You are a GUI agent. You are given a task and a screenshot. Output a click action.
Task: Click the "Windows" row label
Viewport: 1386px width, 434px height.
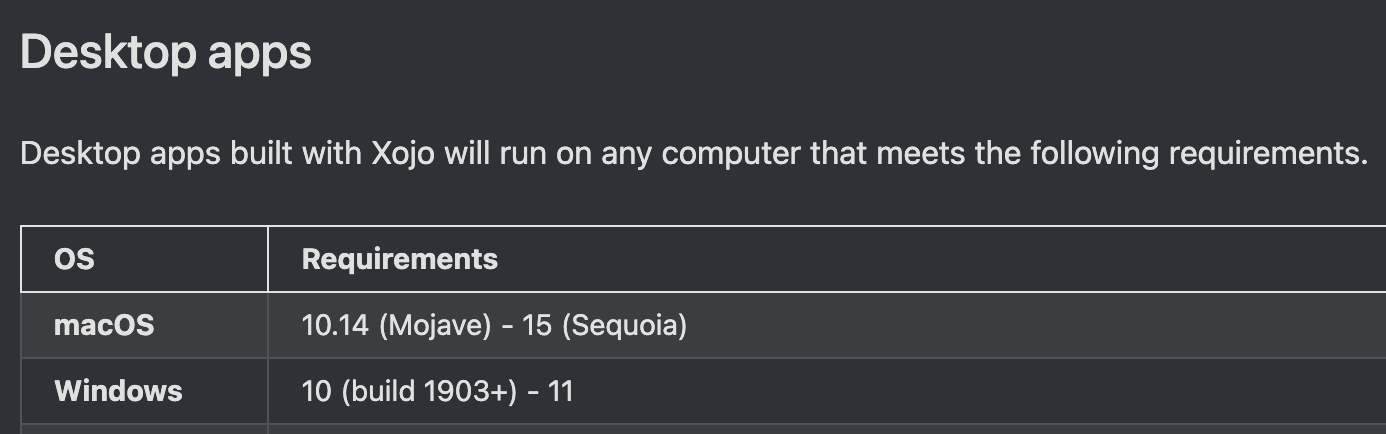(x=118, y=390)
